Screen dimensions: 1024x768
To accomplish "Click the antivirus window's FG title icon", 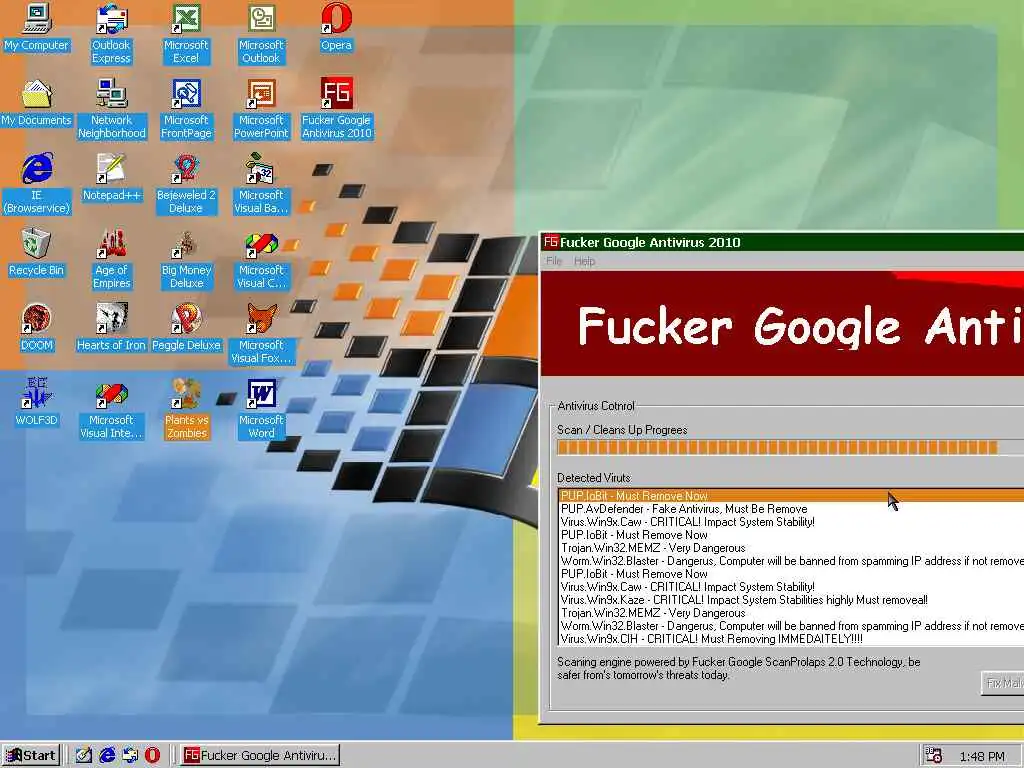I will pyautogui.click(x=551, y=242).
